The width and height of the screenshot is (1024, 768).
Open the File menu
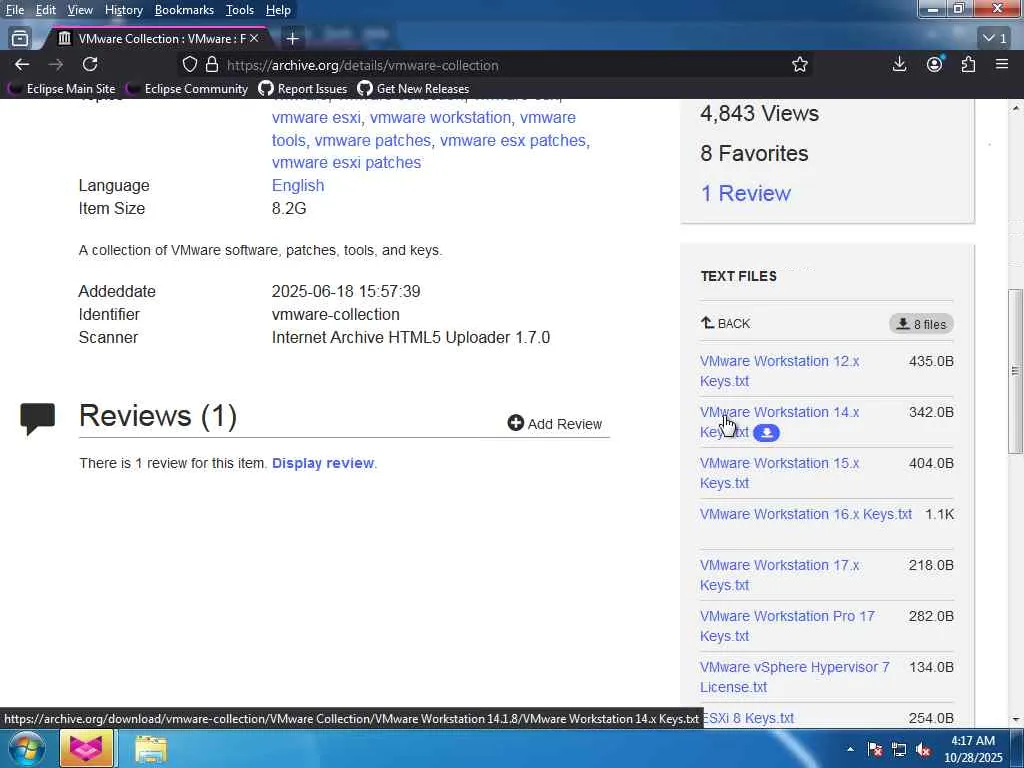pos(15,10)
